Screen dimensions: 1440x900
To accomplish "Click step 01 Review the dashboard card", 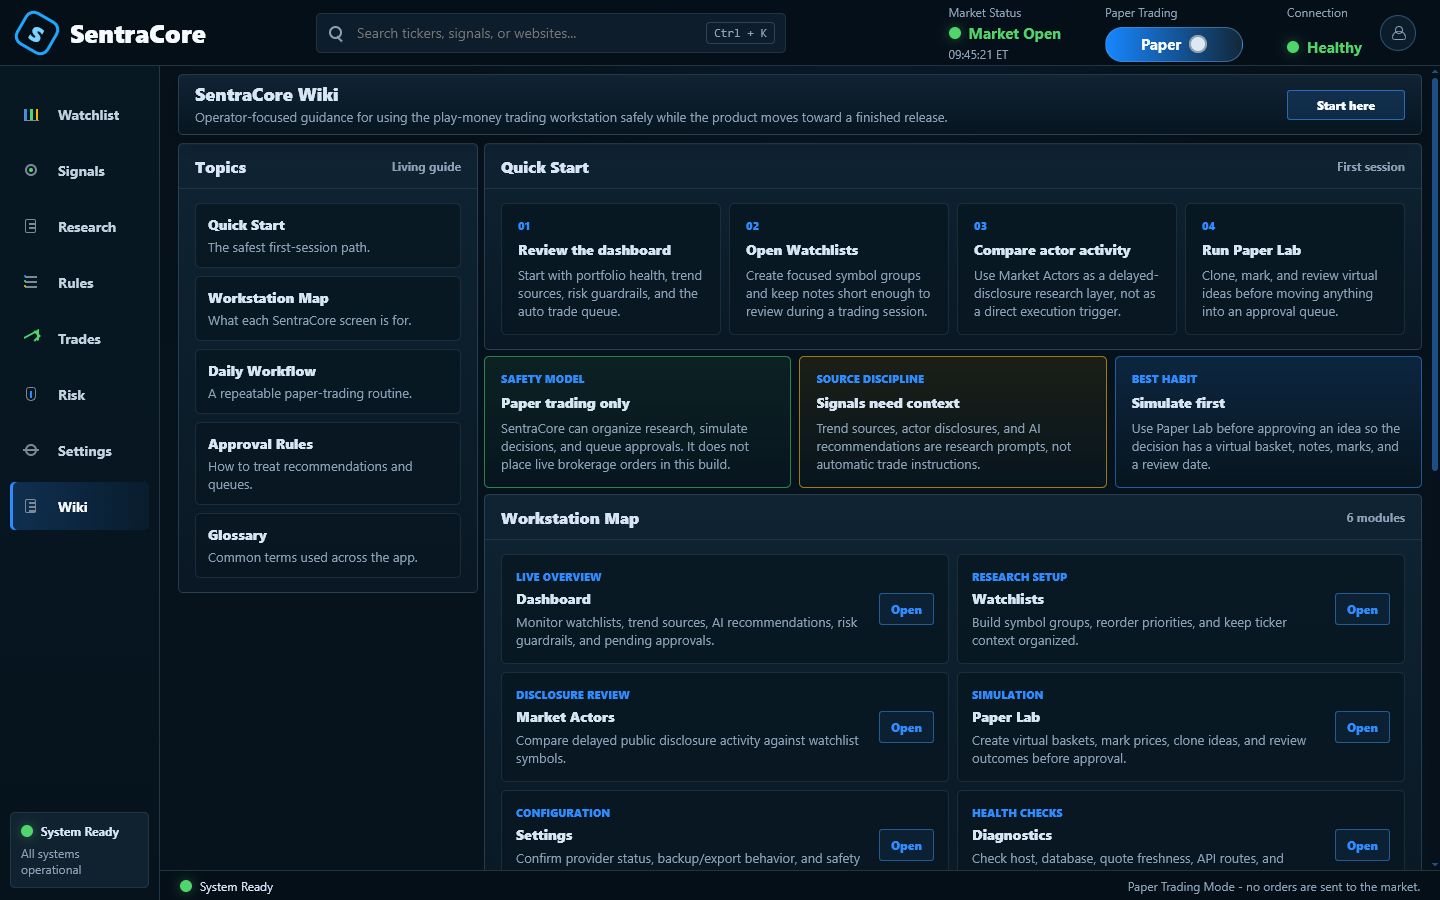I will 611,269.
